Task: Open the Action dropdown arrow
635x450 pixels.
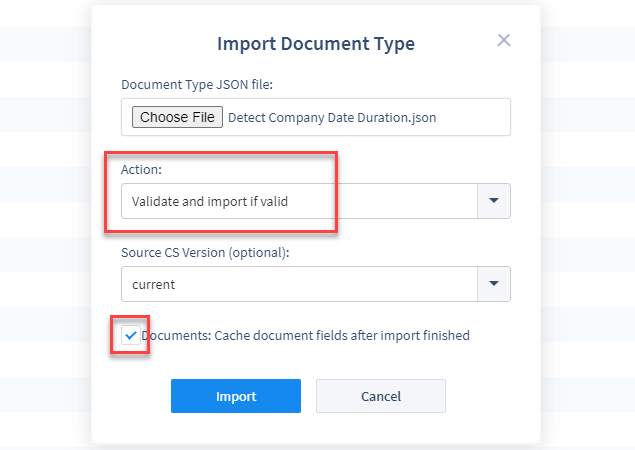Action: (x=494, y=201)
